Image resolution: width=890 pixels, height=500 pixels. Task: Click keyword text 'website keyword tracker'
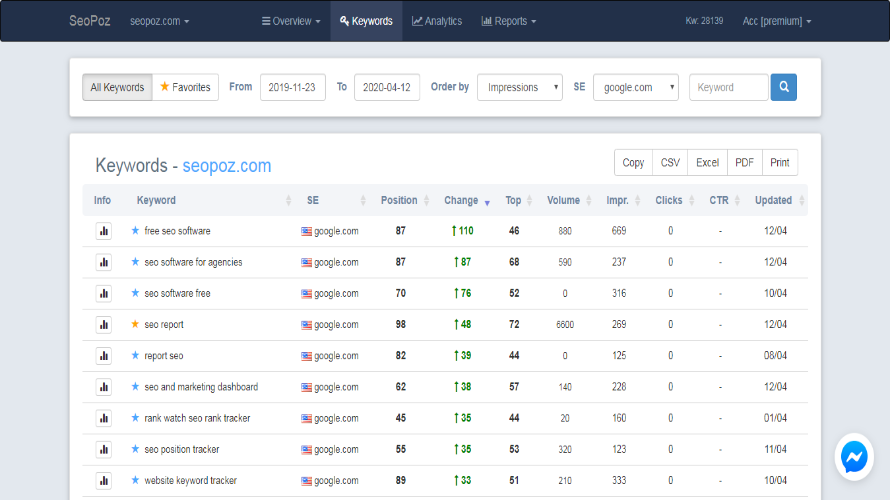(x=190, y=481)
